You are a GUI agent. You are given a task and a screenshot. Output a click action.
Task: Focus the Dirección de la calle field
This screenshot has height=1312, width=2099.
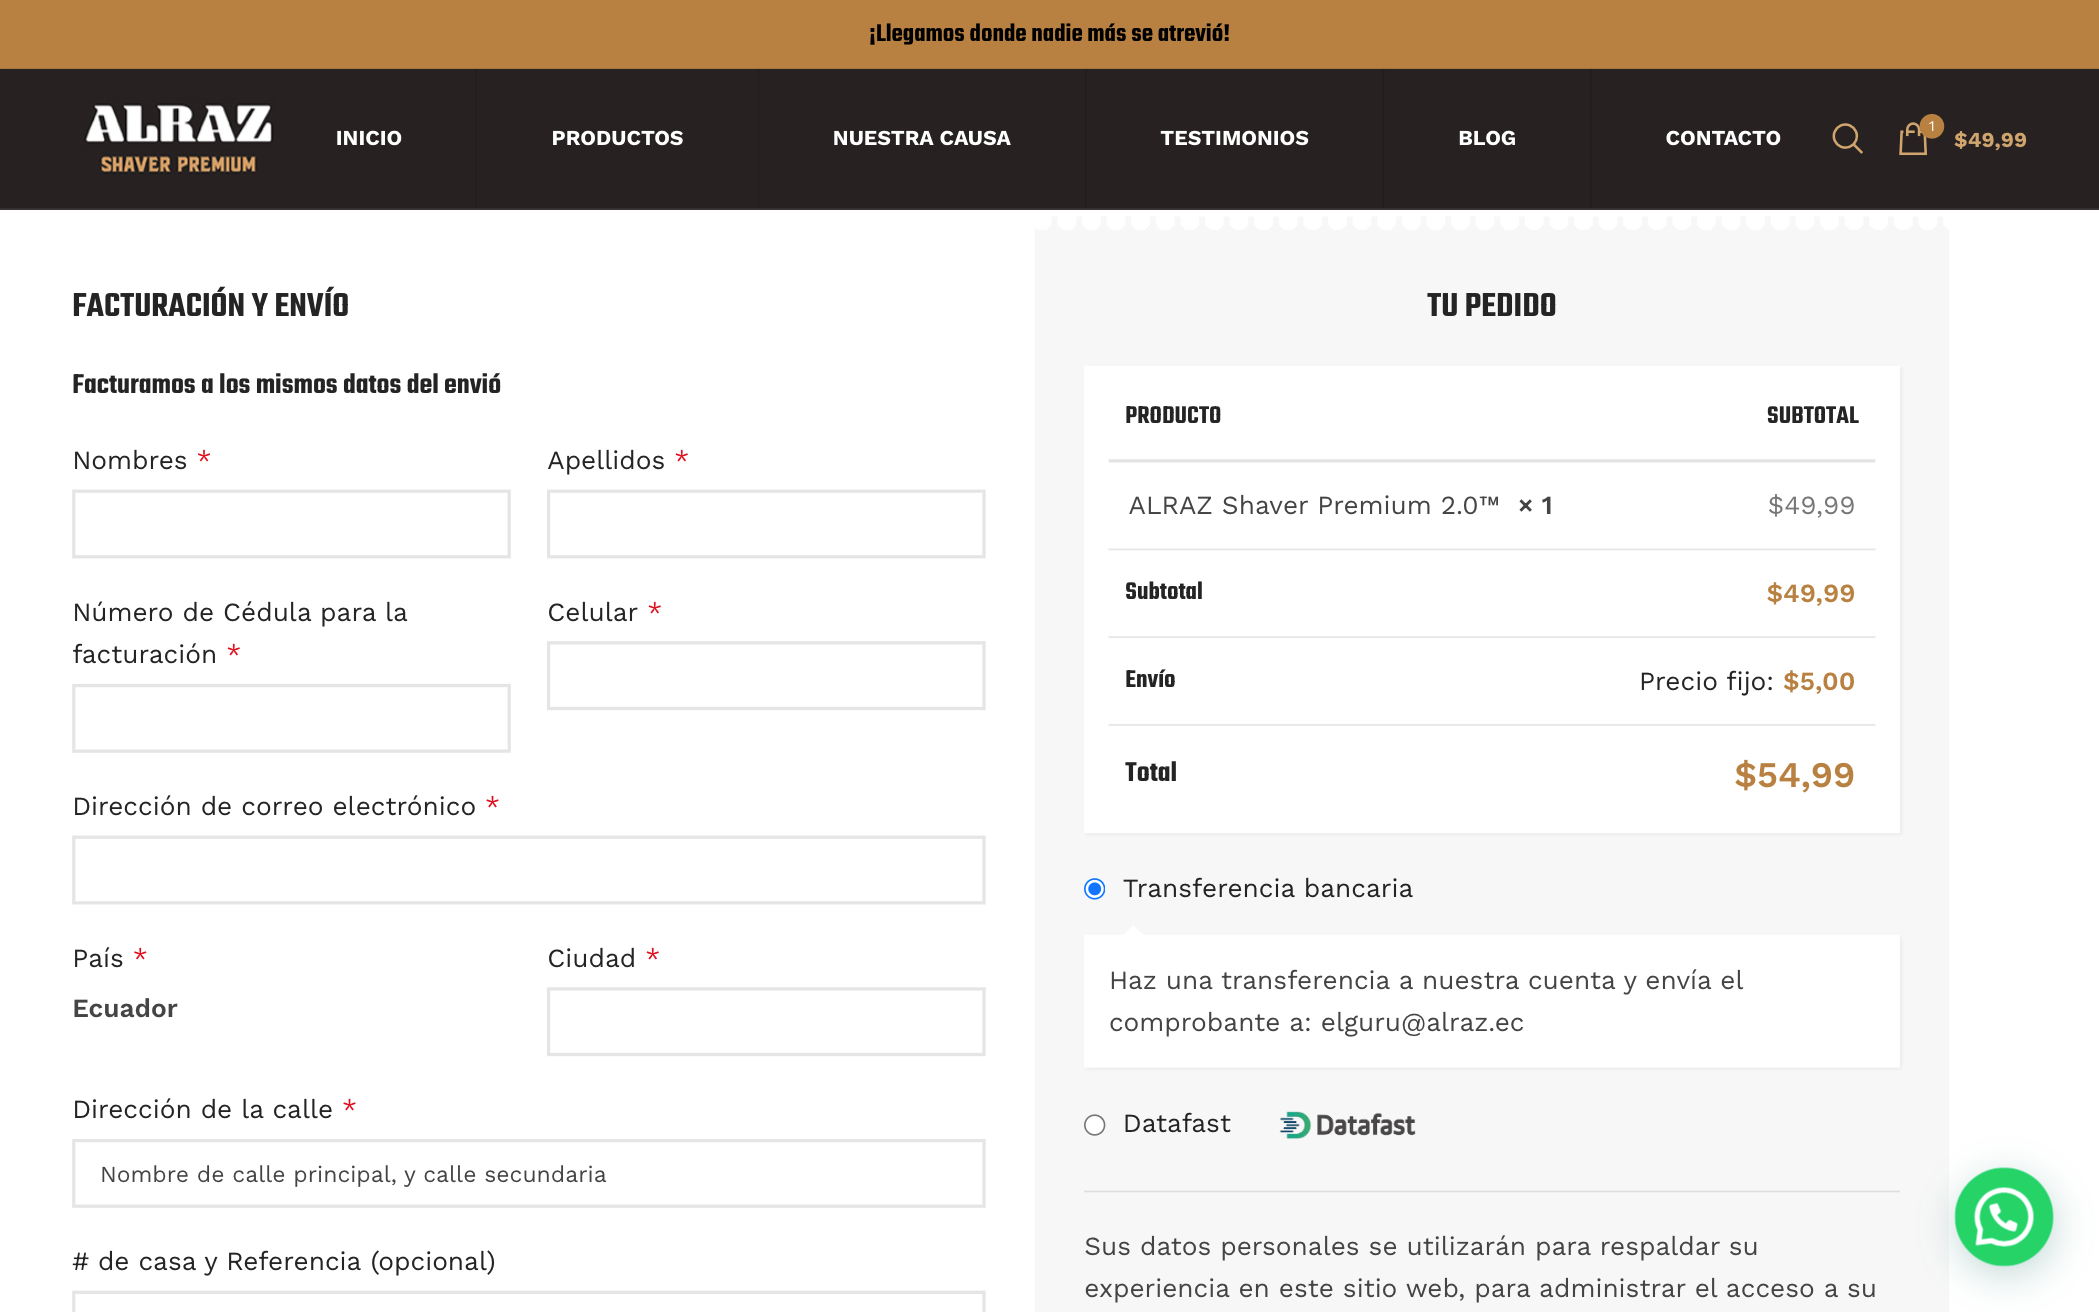[529, 1174]
